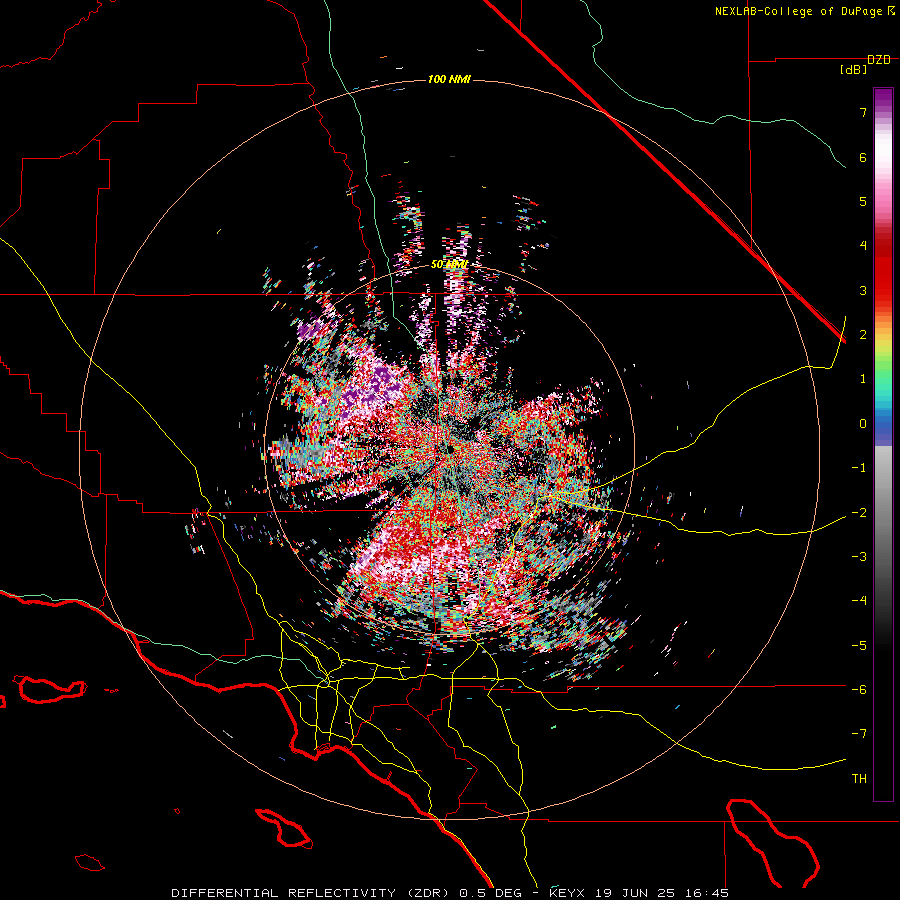The height and width of the screenshot is (900, 900).
Task: Click the -6 value on color scale
Action: tap(859, 689)
